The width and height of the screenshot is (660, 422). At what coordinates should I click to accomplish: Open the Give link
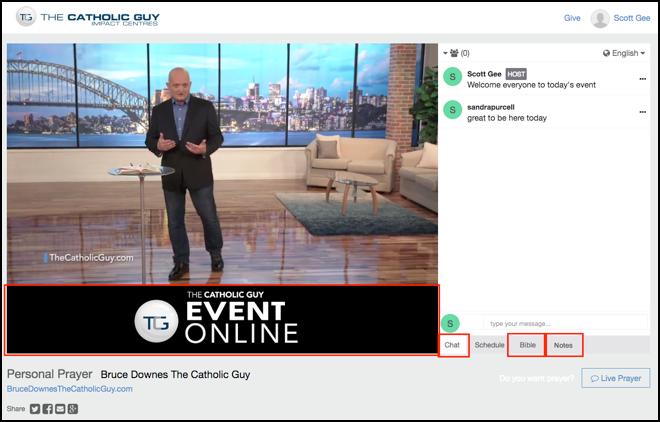point(572,18)
